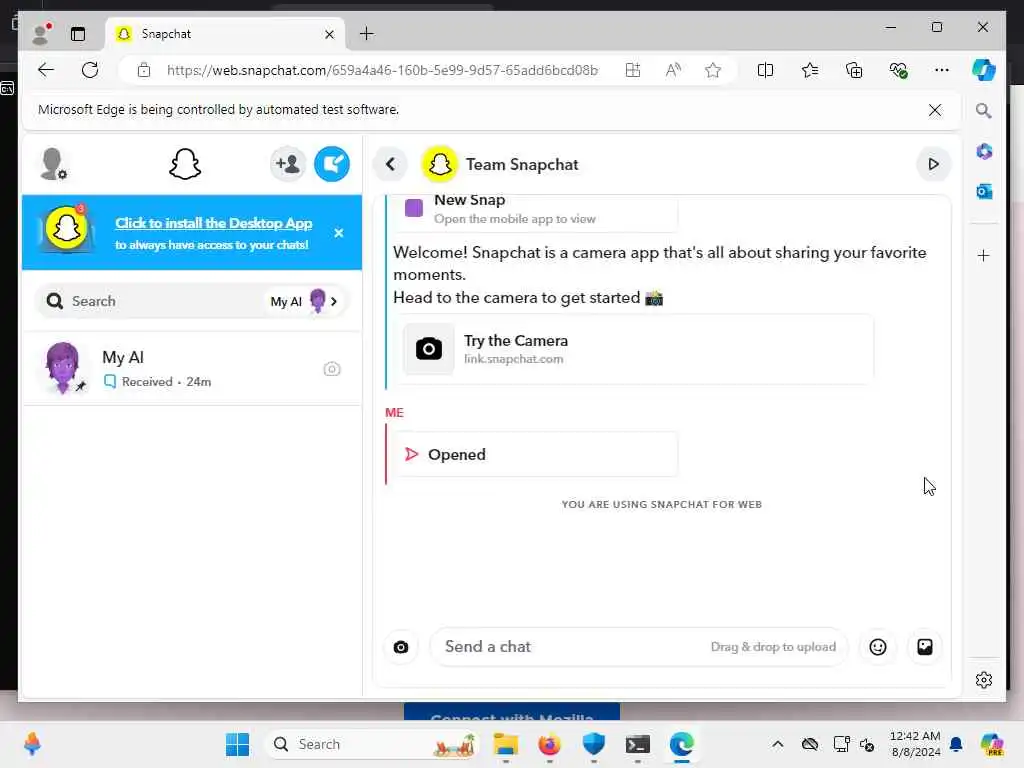1024x768 pixels.
Task: Open Copilot icon in Edge toolbar
Action: point(984,70)
